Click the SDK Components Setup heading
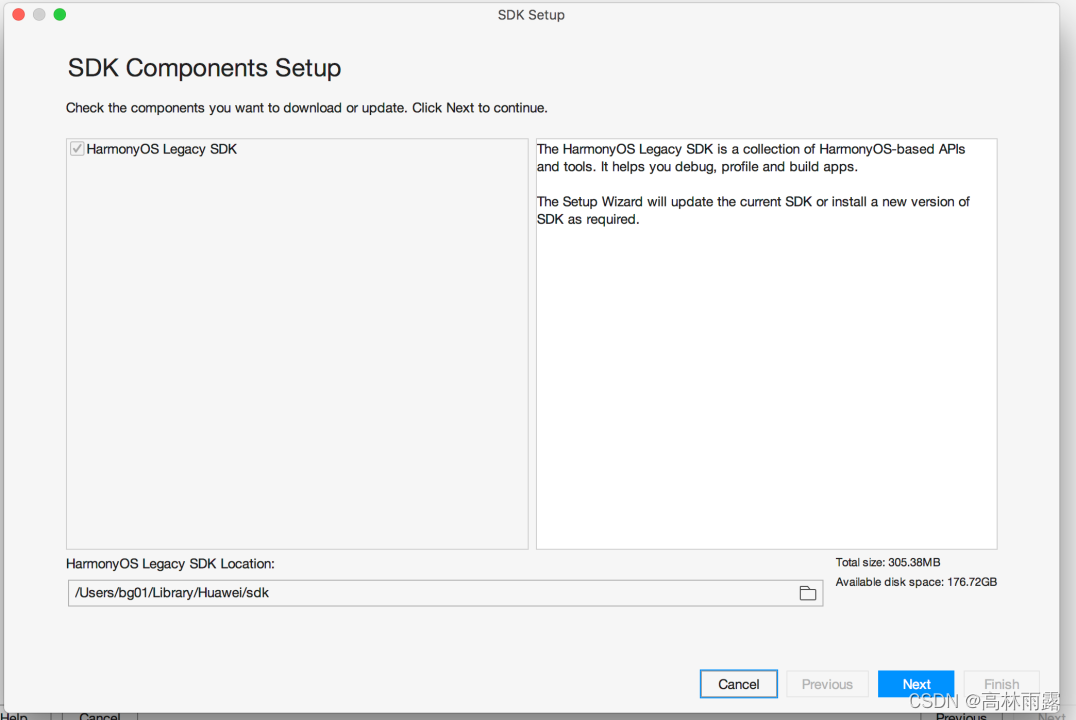Screen dimensions: 1076x720 [204, 68]
